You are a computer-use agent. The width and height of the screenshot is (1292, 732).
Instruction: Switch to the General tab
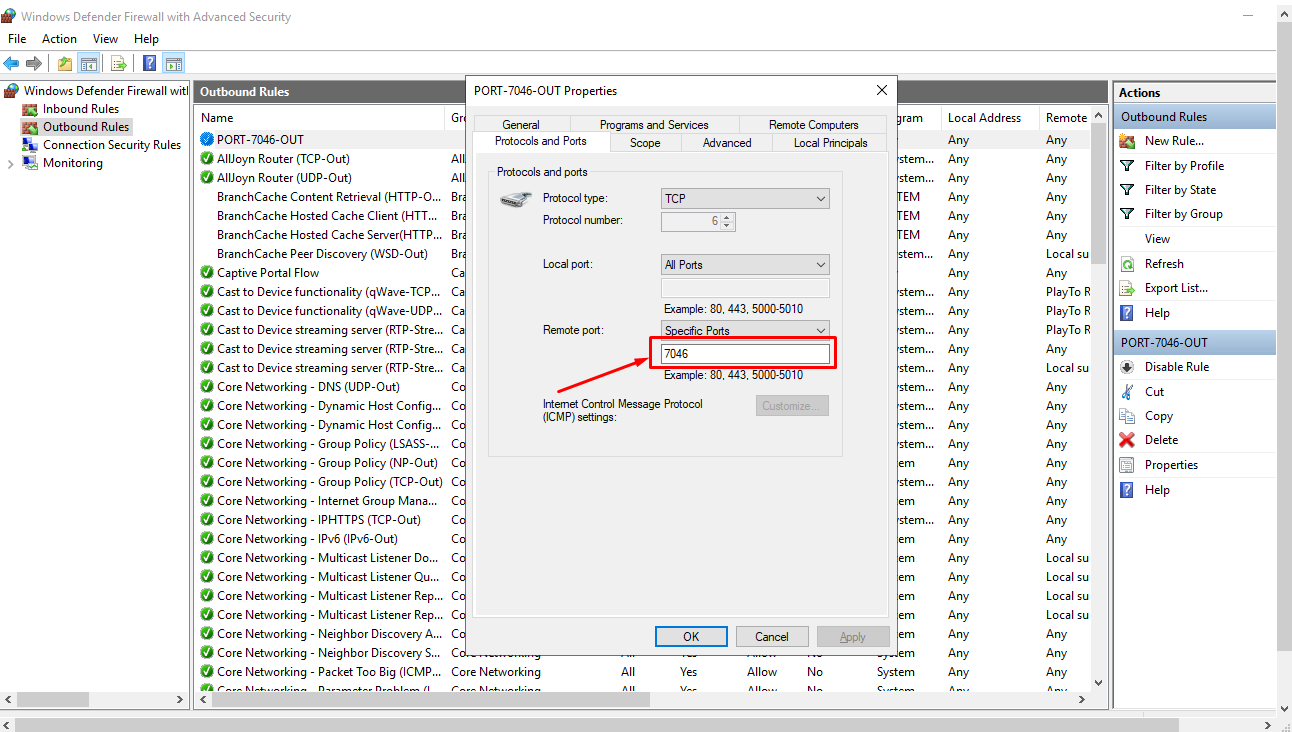click(521, 125)
